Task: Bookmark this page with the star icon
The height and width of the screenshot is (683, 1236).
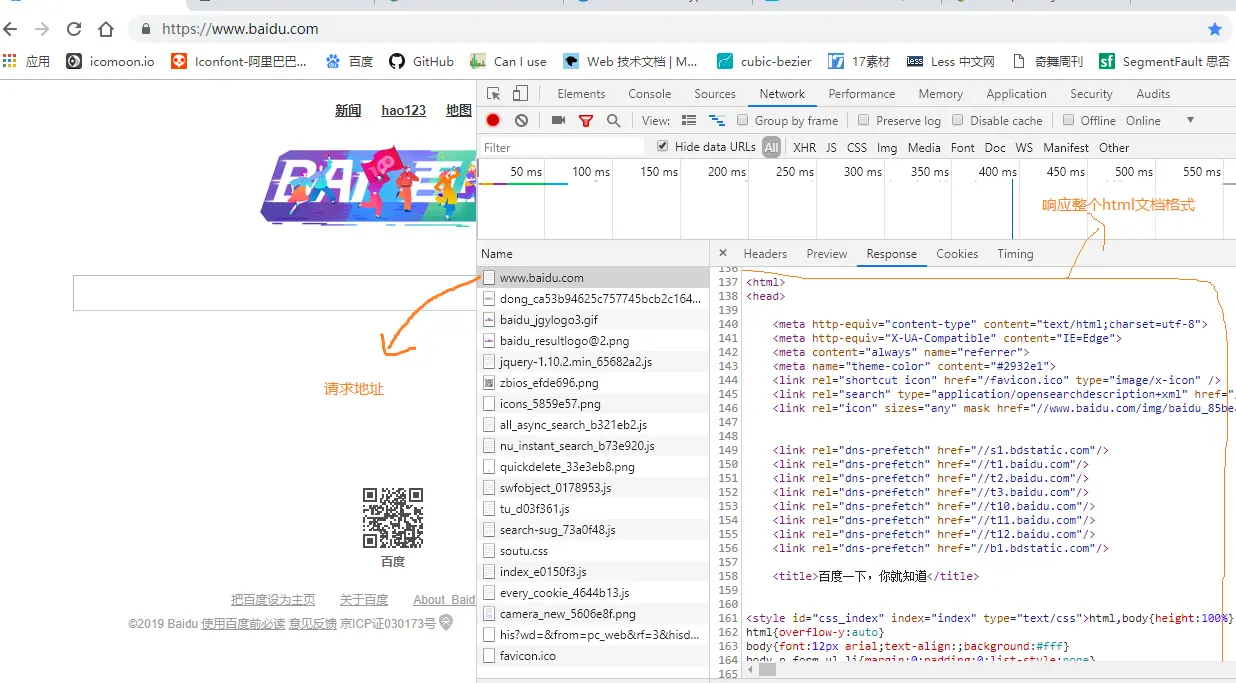Action: tap(1215, 29)
